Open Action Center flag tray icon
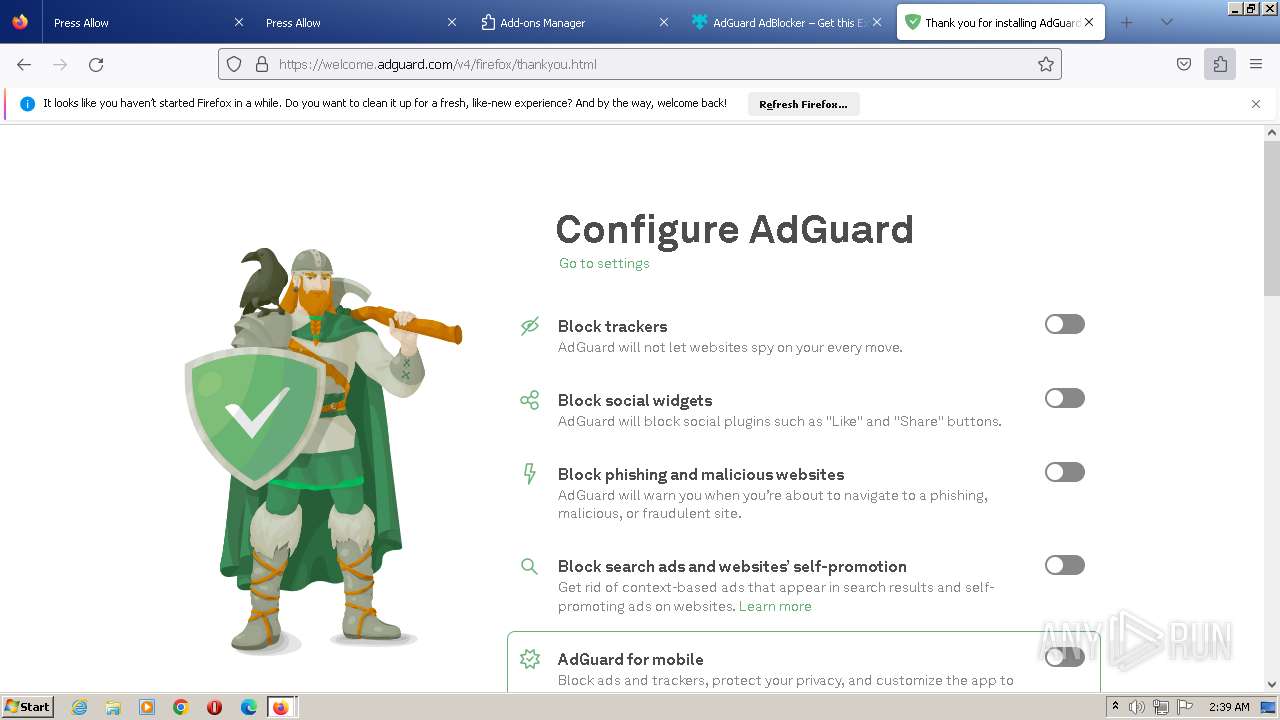This screenshot has height=720, width=1280. coord(1185,707)
